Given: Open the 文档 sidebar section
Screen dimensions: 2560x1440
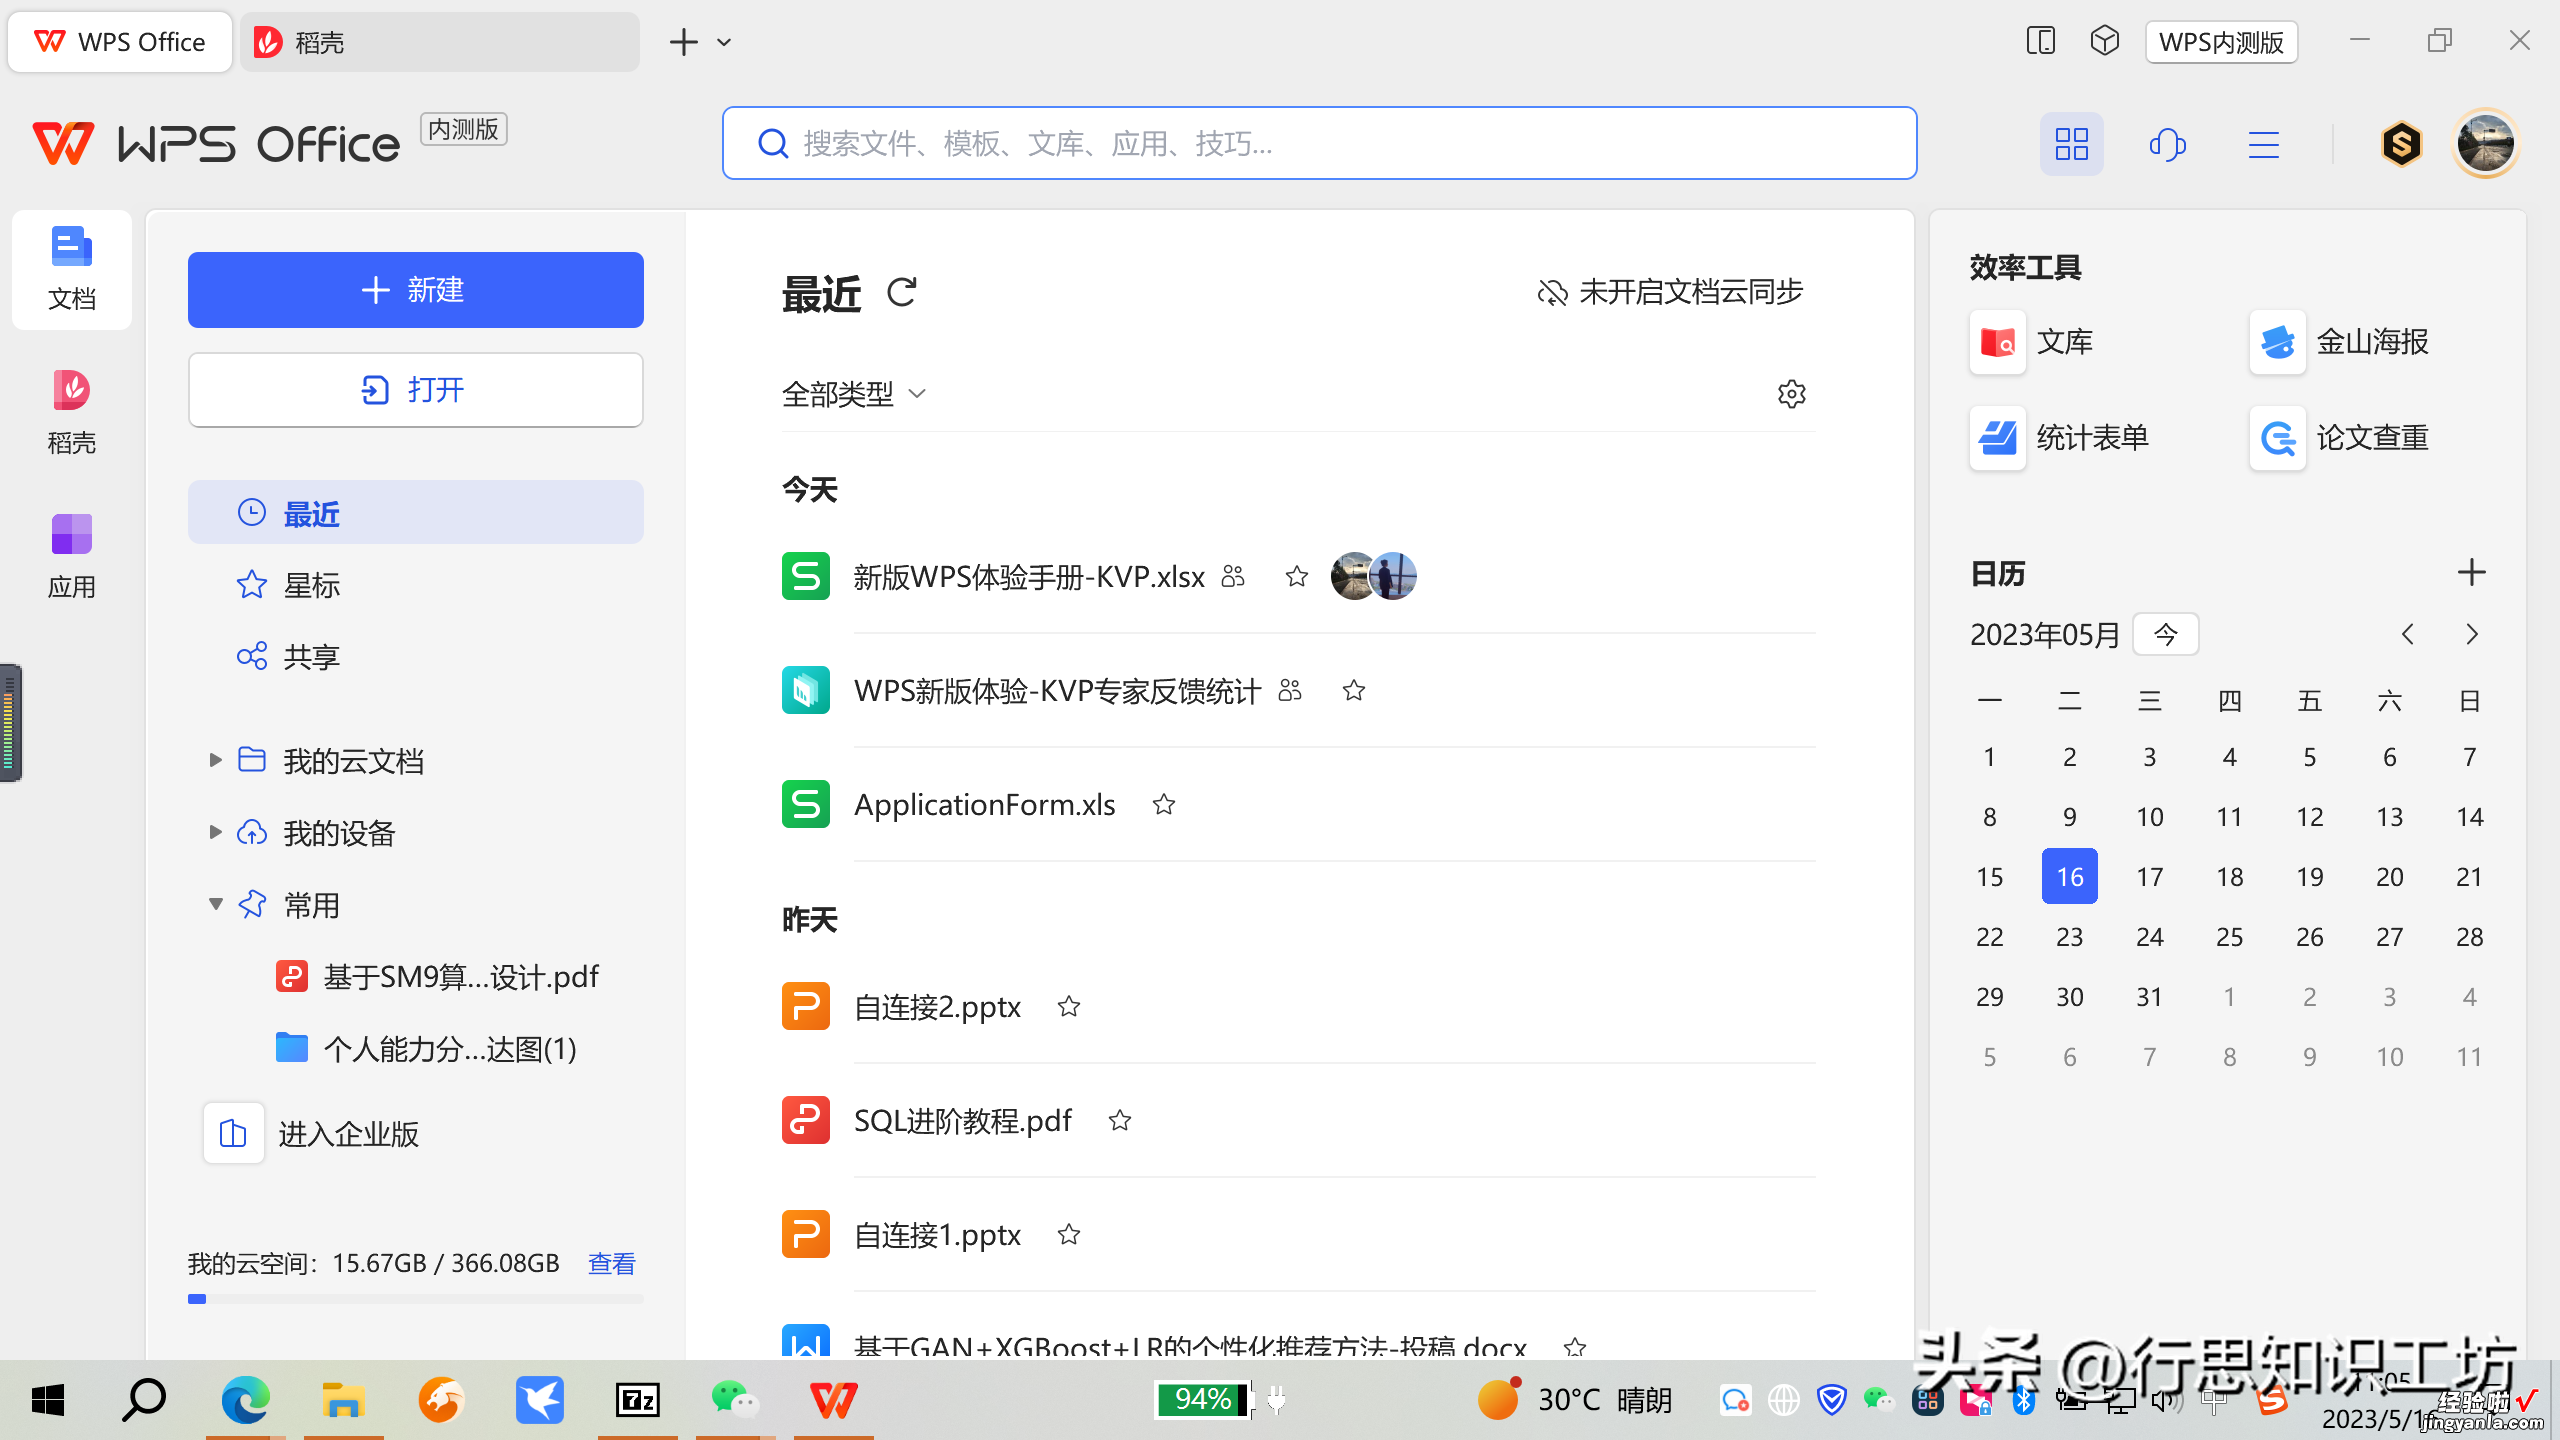Looking at the screenshot, I should coord(72,269).
